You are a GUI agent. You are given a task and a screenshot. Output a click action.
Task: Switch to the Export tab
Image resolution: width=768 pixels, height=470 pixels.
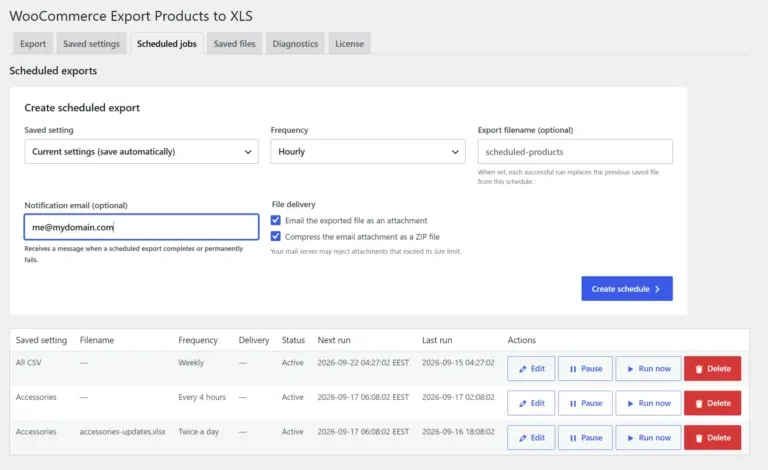[x=33, y=44]
